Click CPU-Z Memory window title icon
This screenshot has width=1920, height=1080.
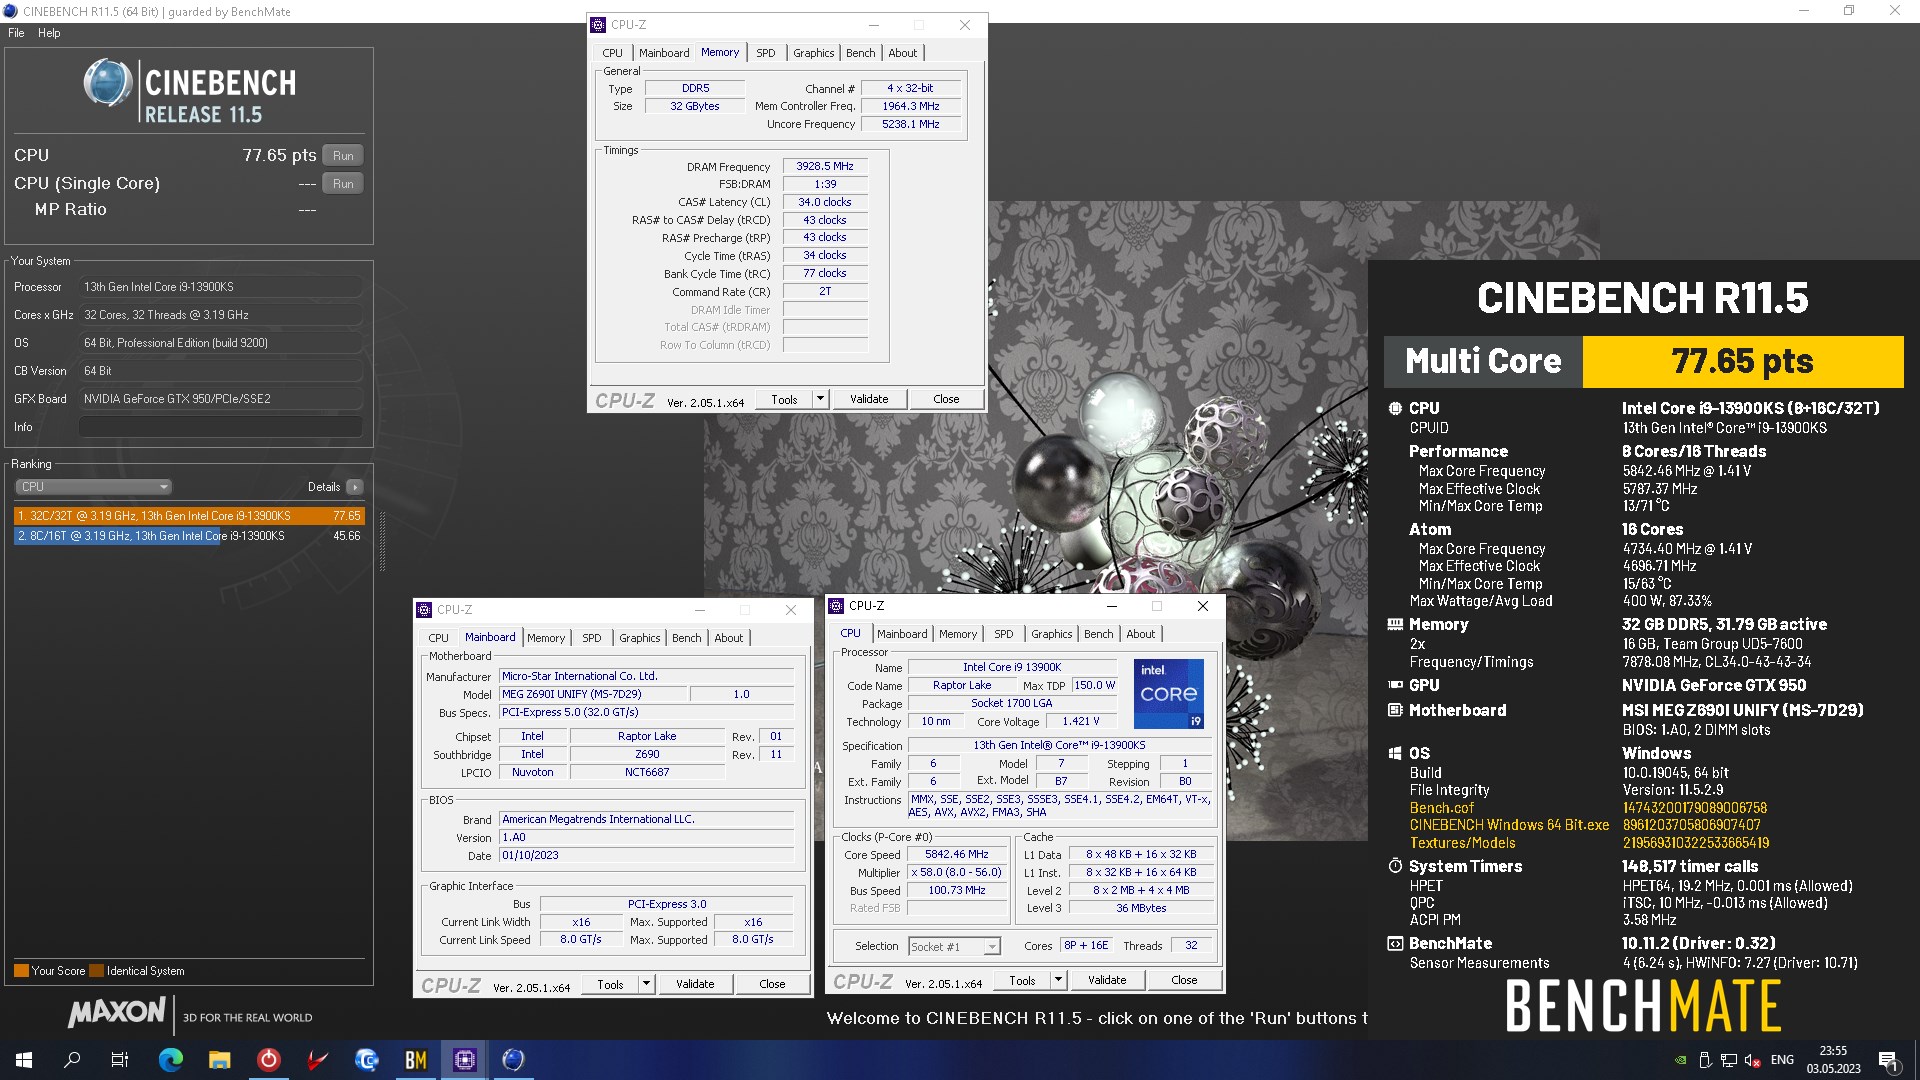point(598,25)
